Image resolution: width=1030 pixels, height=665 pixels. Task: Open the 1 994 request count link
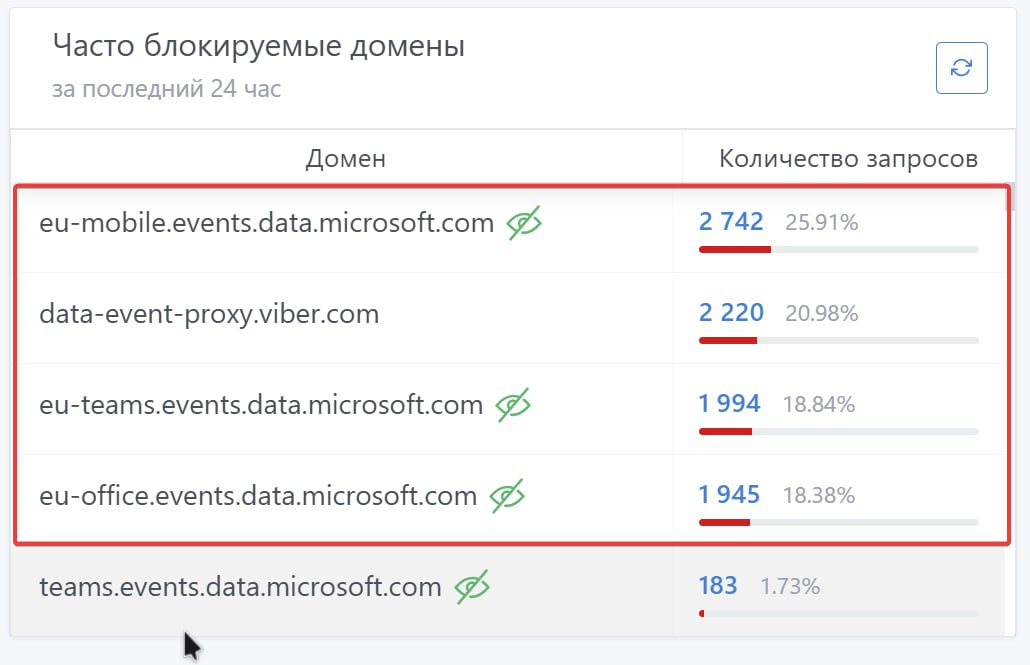coord(729,403)
